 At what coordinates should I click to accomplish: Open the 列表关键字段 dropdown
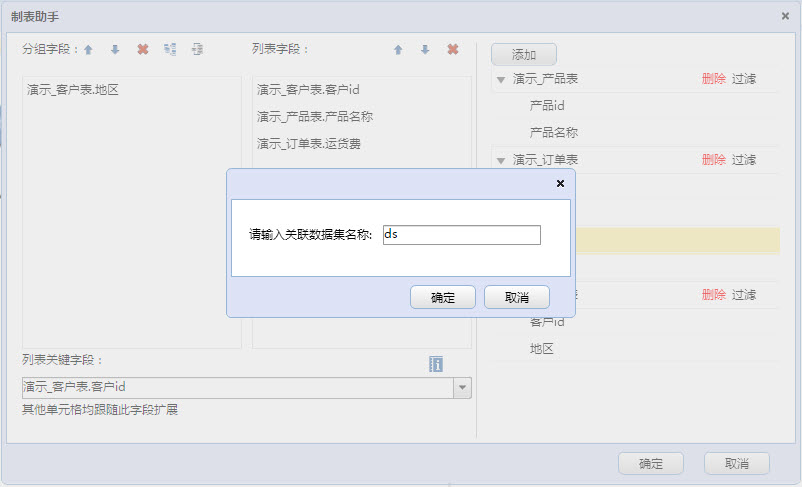click(462, 388)
